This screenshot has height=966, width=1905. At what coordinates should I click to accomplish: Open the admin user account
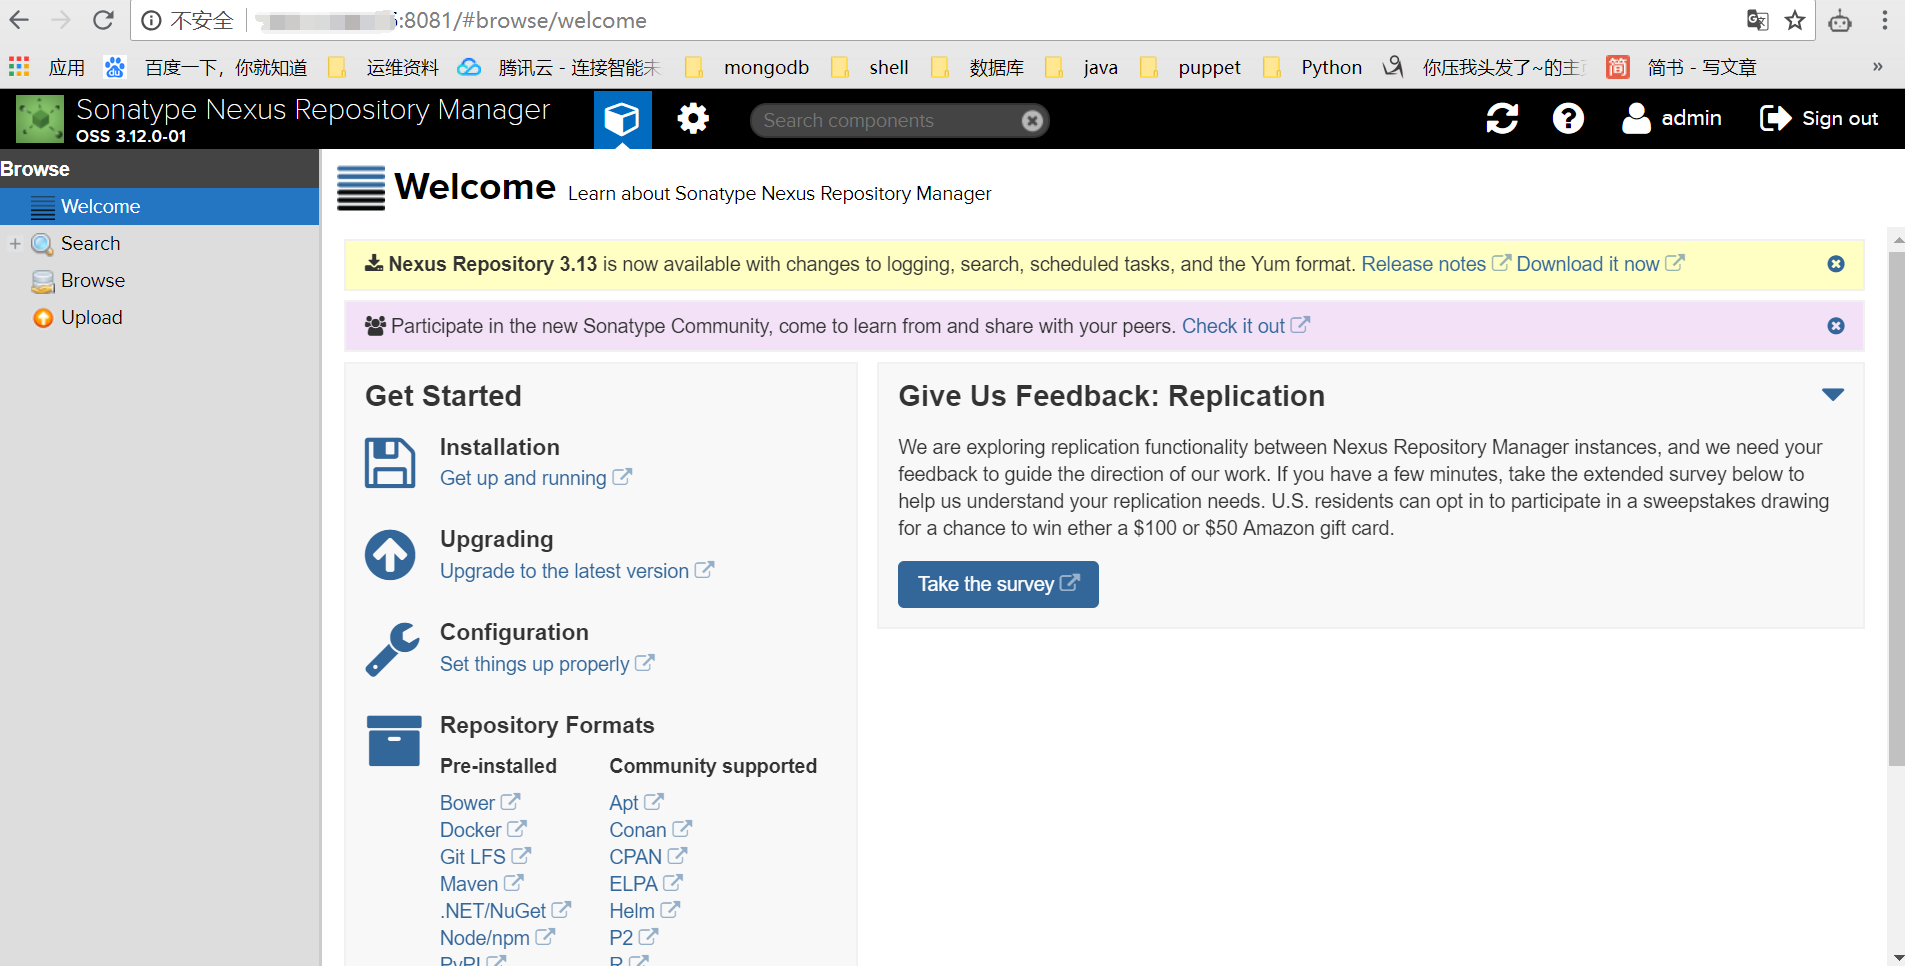coord(1671,119)
